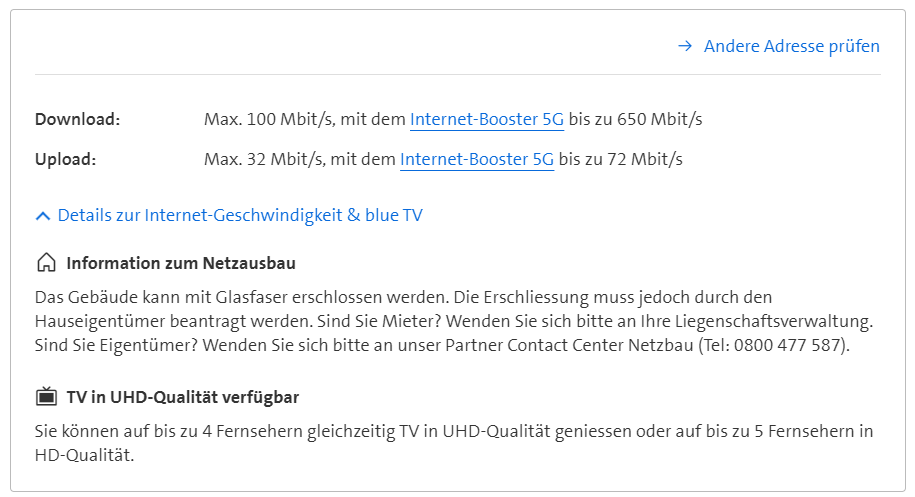Collapse Details zur Internet-Geschwindigkeit & blue TV
The width and height of the screenshot is (915, 497).
[x=240, y=215]
